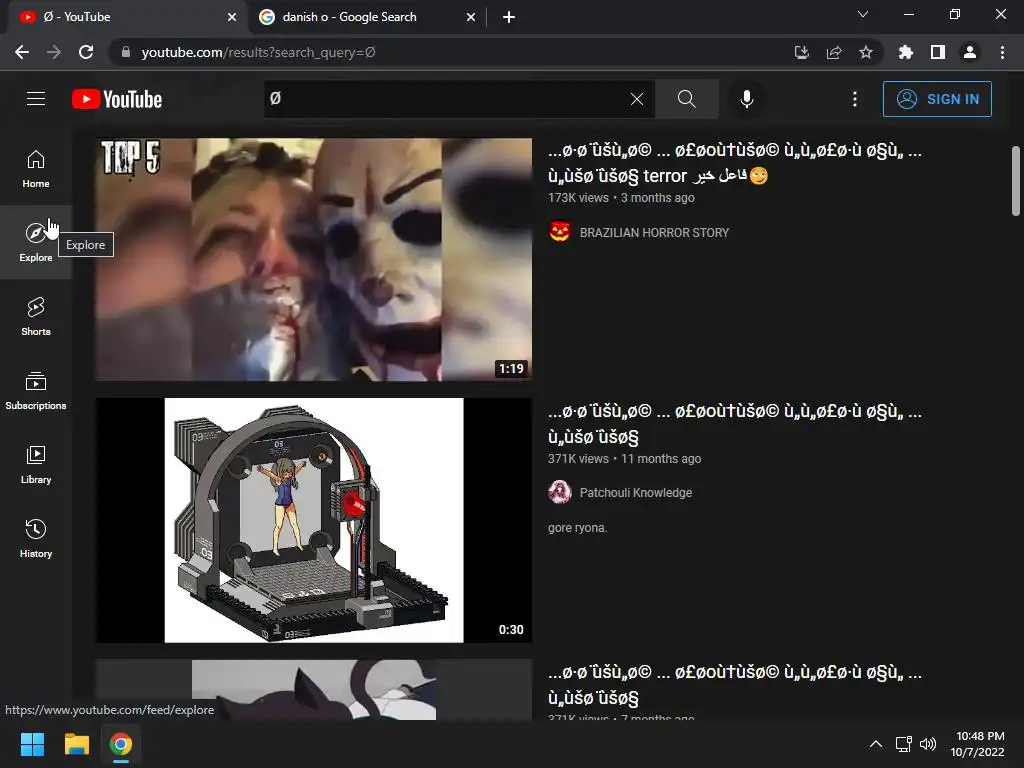The image size is (1024, 768).
Task: Click the browser address bar URL
Action: (x=258, y=52)
